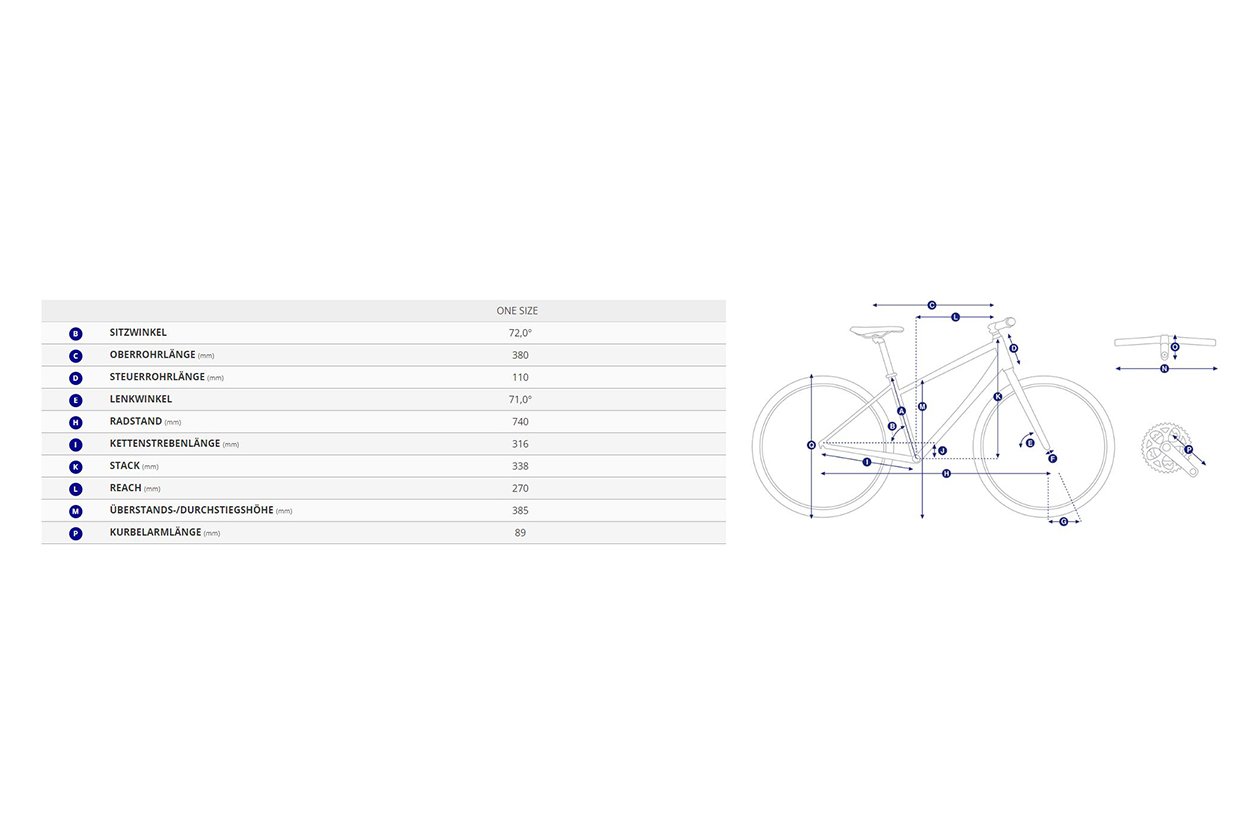Click the ÜBERSTANDS-/DURCHSTIEGSHÖHE row label
Viewport: 1260px width, 840px height.
pos(192,510)
